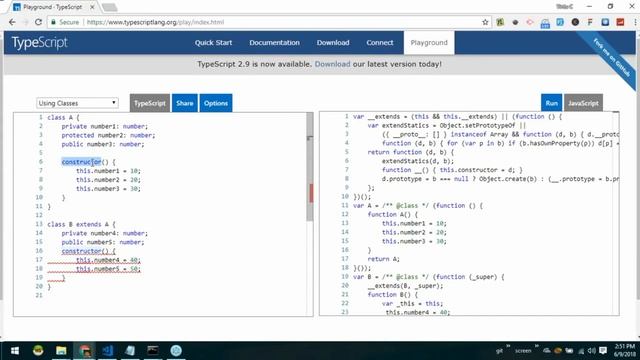Click the orange F extension icon
640x360 pixels.
(x=590, y=22)
